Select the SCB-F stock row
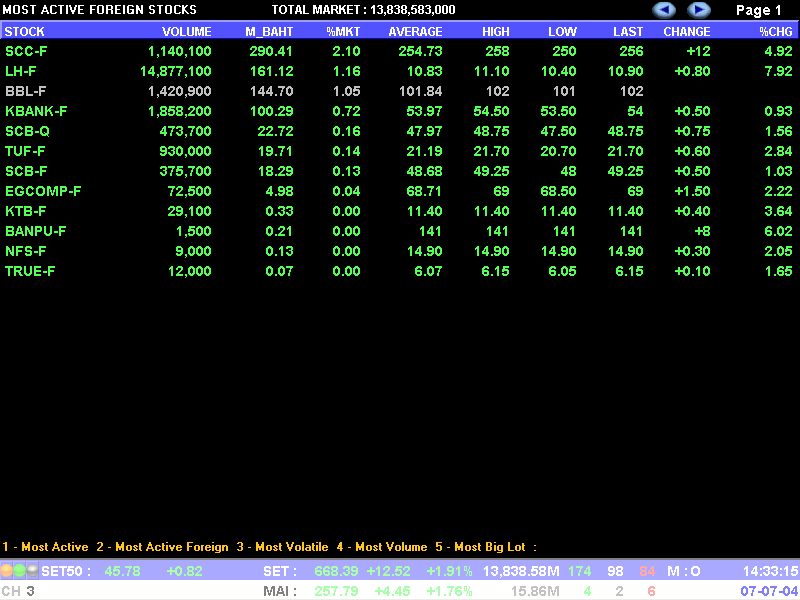800x600 pixels. pyautogui.click(x=400, y=171)
